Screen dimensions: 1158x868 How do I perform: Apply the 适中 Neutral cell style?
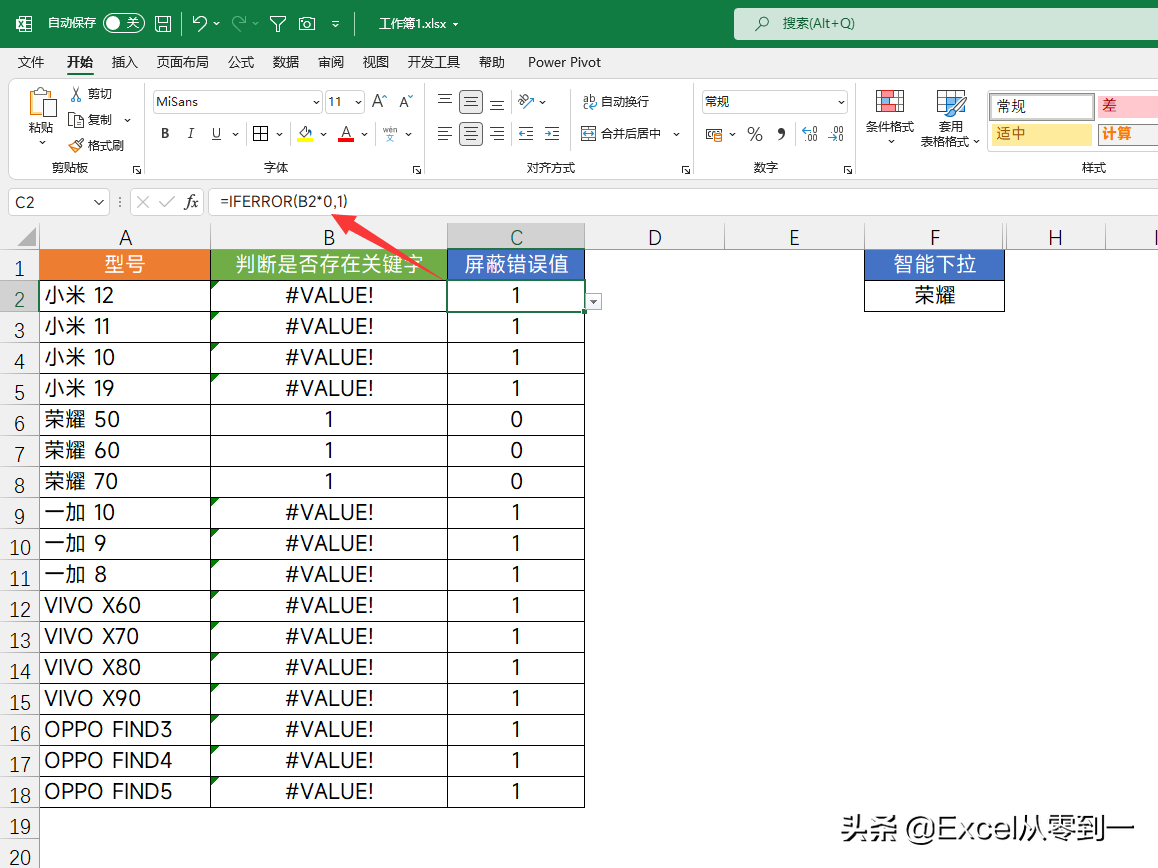pos(1041,134)
